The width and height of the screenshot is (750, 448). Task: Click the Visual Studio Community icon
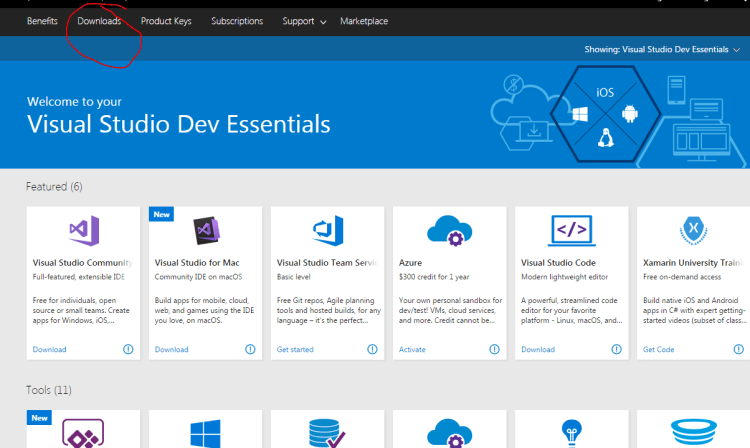click(84, 230)
